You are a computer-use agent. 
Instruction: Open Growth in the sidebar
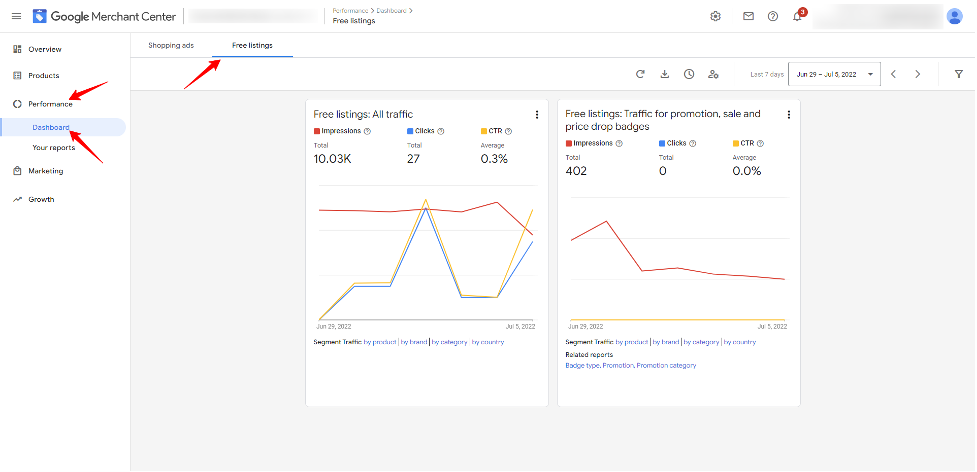[x=41, y=199]
